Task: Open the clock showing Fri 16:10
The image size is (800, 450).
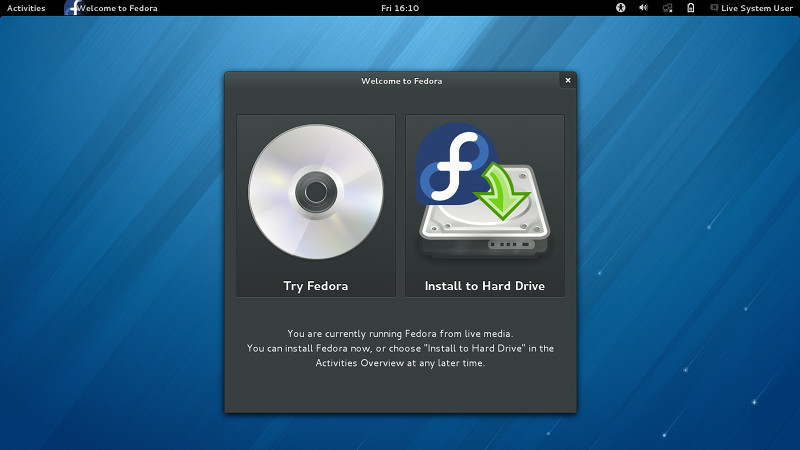Action: point(400,8)
